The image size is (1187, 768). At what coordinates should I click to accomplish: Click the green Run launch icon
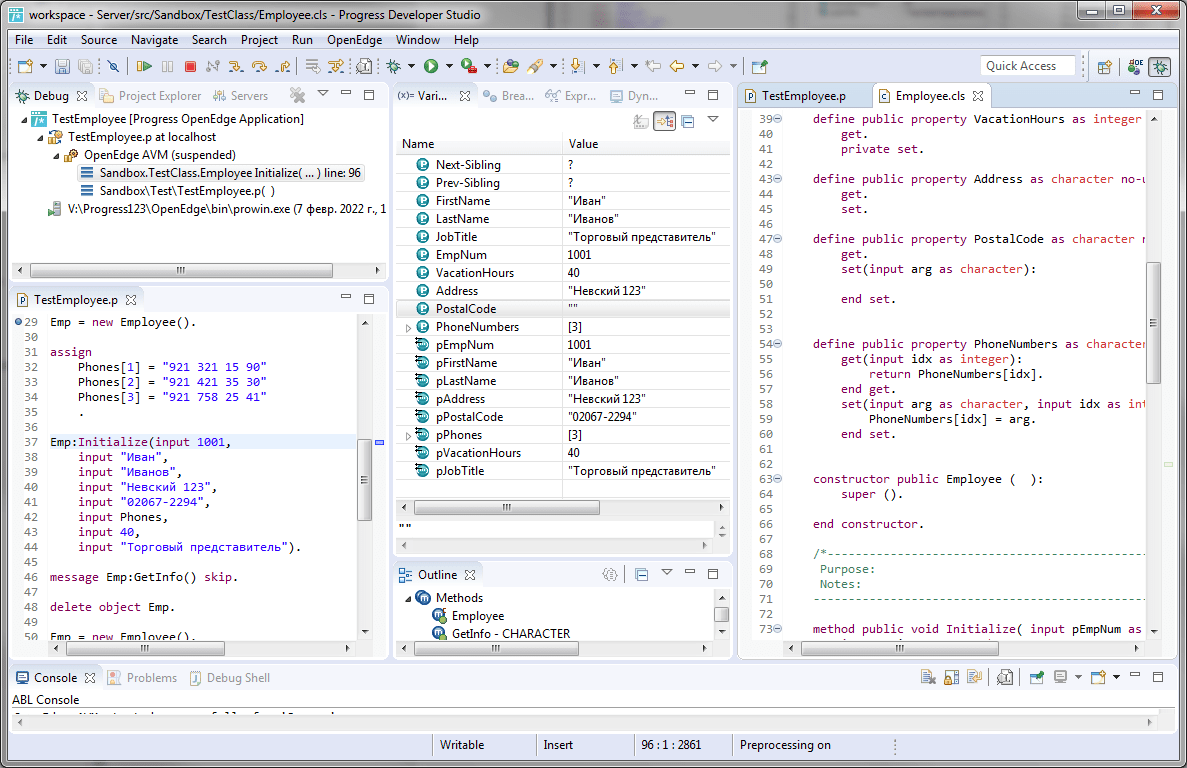point(431,67)
